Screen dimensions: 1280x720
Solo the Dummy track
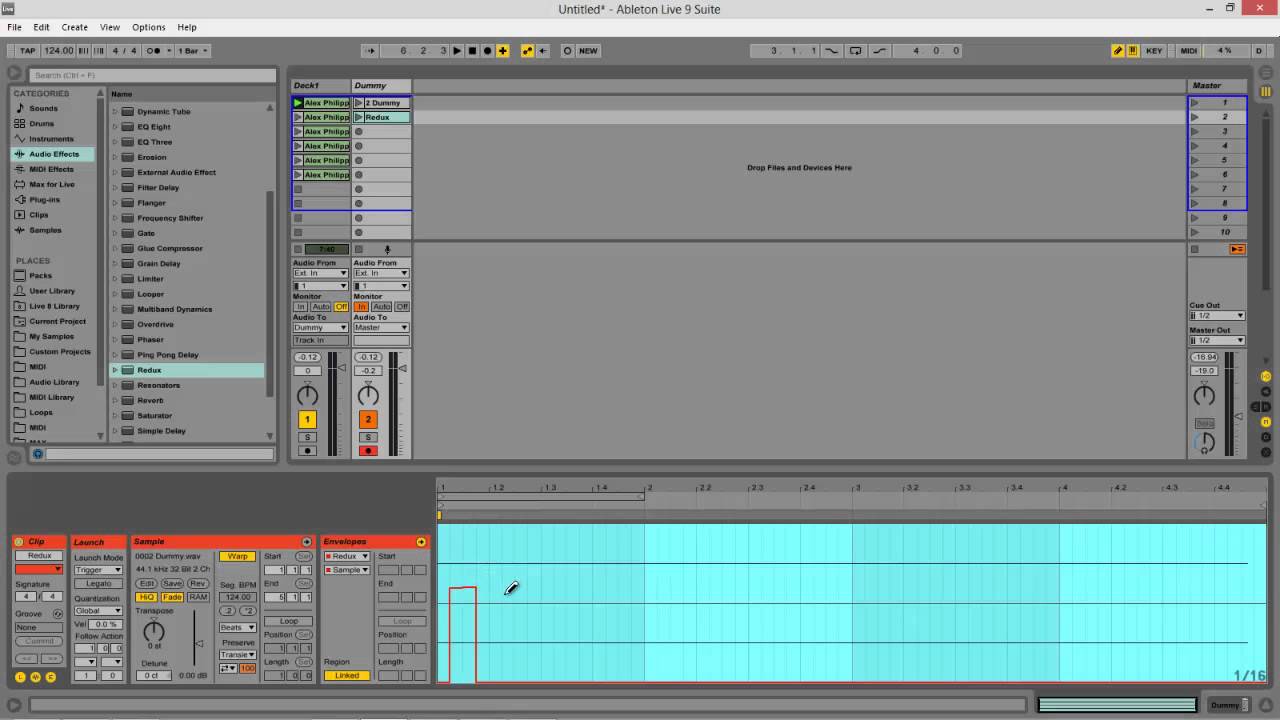pyautogui.click(x=368, y=437)
